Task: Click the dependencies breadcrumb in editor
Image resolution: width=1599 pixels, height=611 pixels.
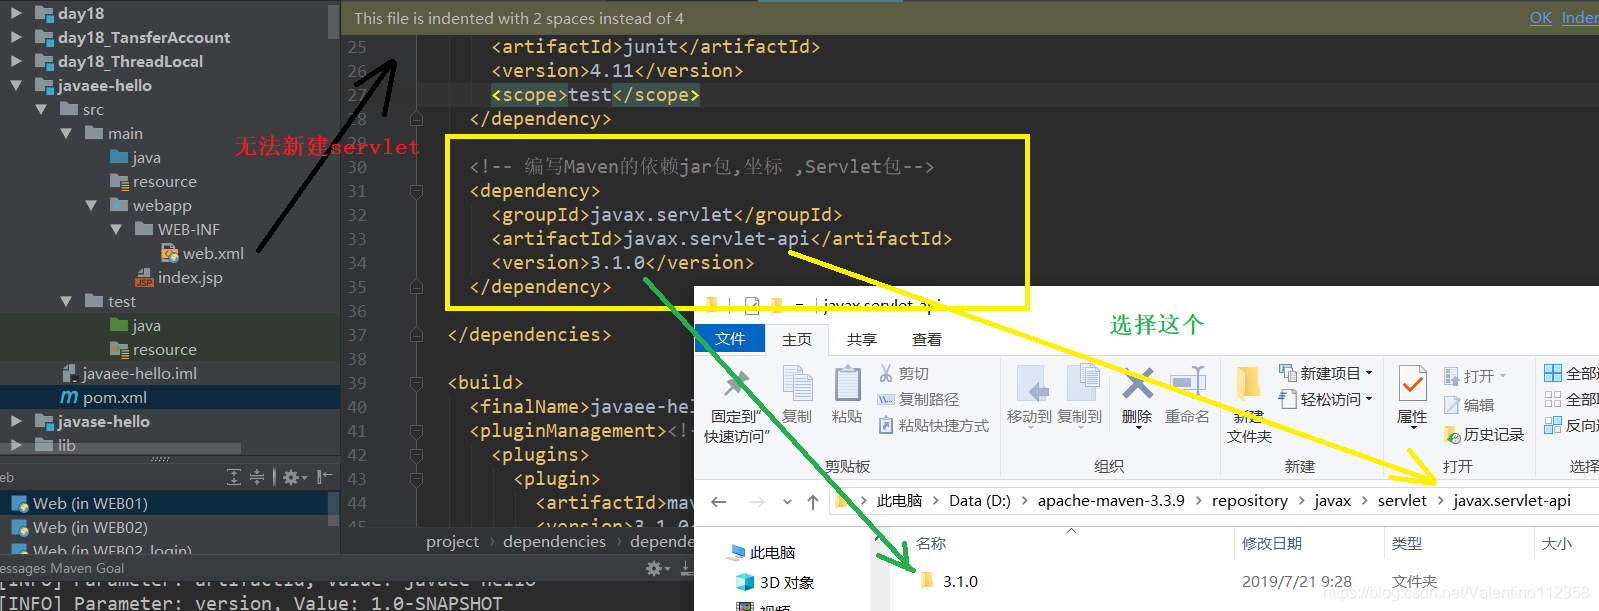Action: pos(554,541)
